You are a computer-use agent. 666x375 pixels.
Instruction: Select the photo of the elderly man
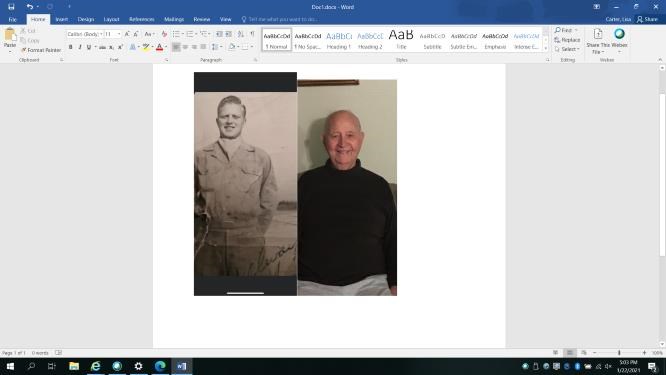[x=347, y=187]
